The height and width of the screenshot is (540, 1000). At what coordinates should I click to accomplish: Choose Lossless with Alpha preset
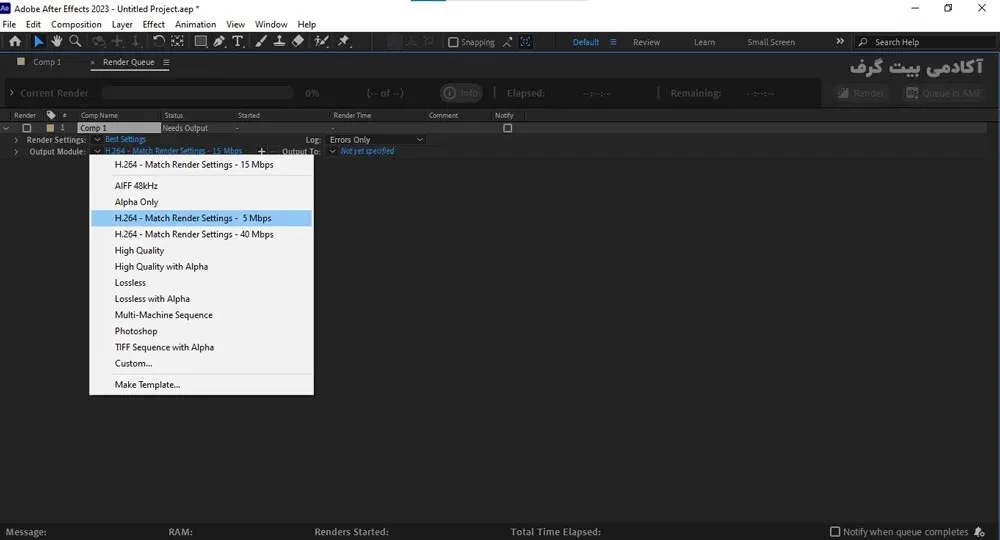click(x=202, y=299)
